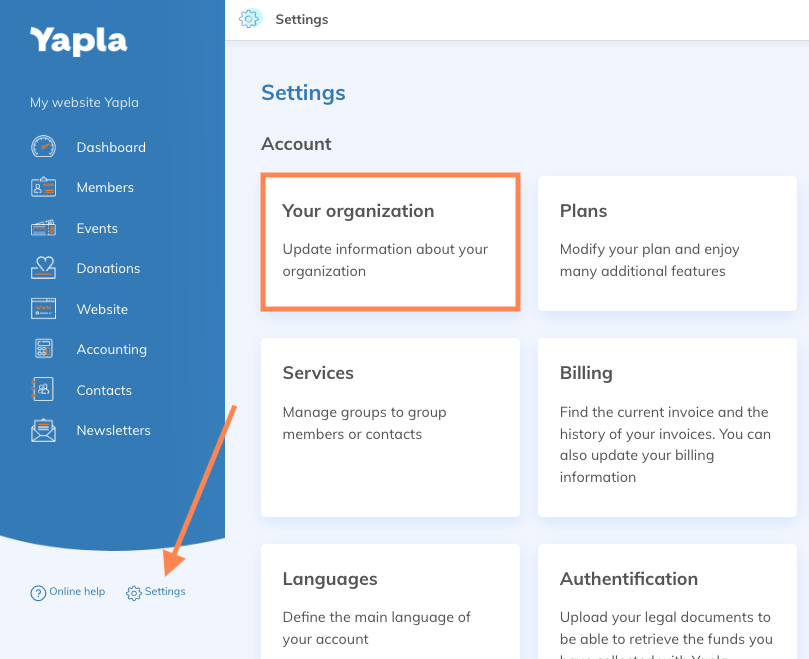Open the Plans settings card
The width and height of the screenshot is (809, 659).
667,242
